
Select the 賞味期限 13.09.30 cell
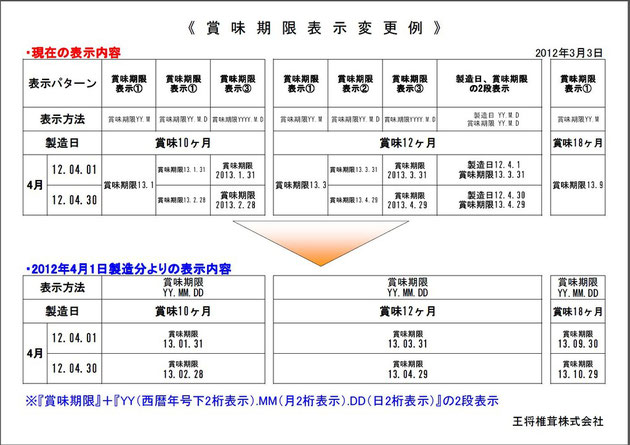point(578,339)
